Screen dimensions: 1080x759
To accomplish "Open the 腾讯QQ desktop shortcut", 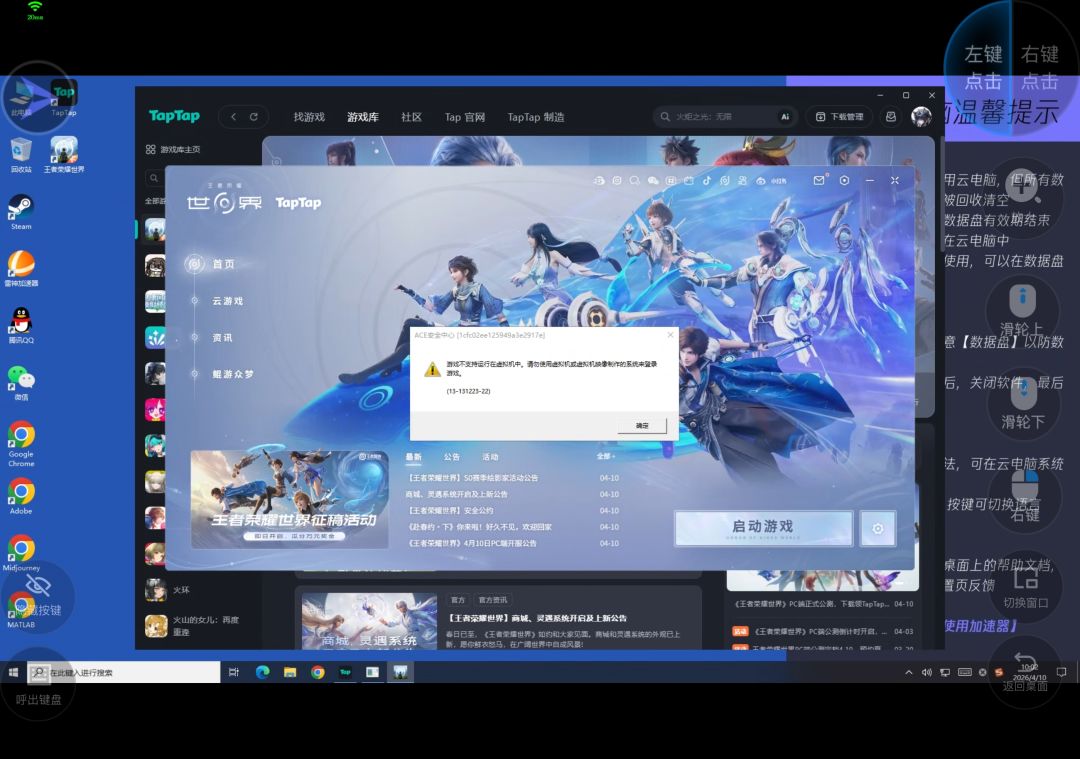I will [21, 325].
